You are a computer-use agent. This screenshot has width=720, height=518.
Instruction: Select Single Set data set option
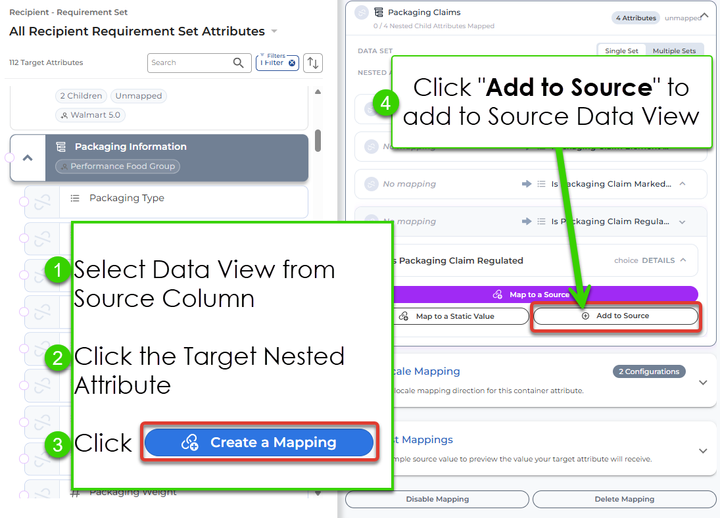coord(621,50)
